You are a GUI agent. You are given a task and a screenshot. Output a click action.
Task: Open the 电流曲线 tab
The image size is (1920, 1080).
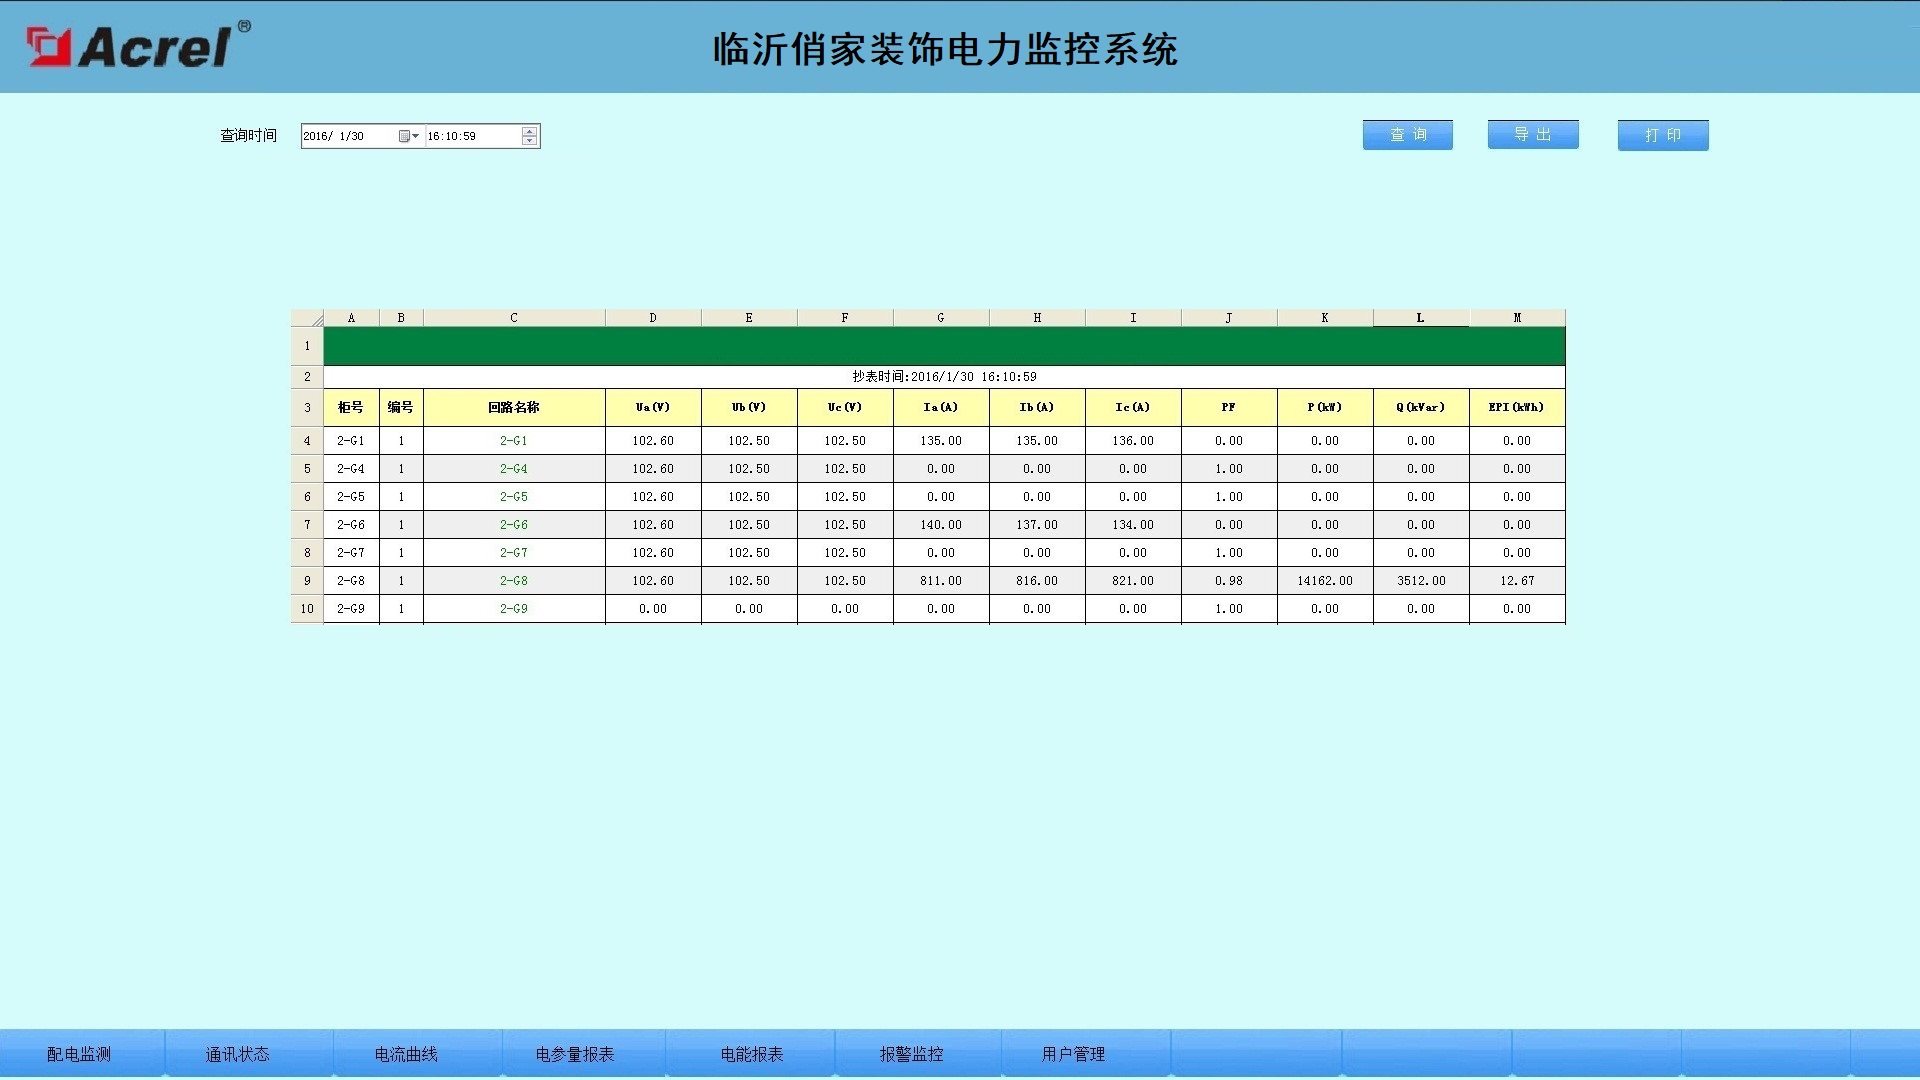406,1054
